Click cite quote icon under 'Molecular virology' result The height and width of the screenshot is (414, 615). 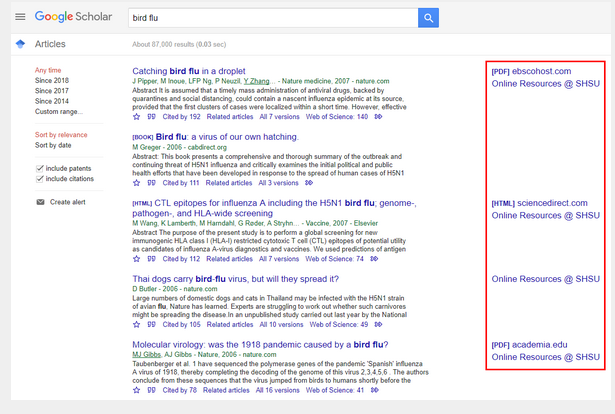tap(151, 390)
